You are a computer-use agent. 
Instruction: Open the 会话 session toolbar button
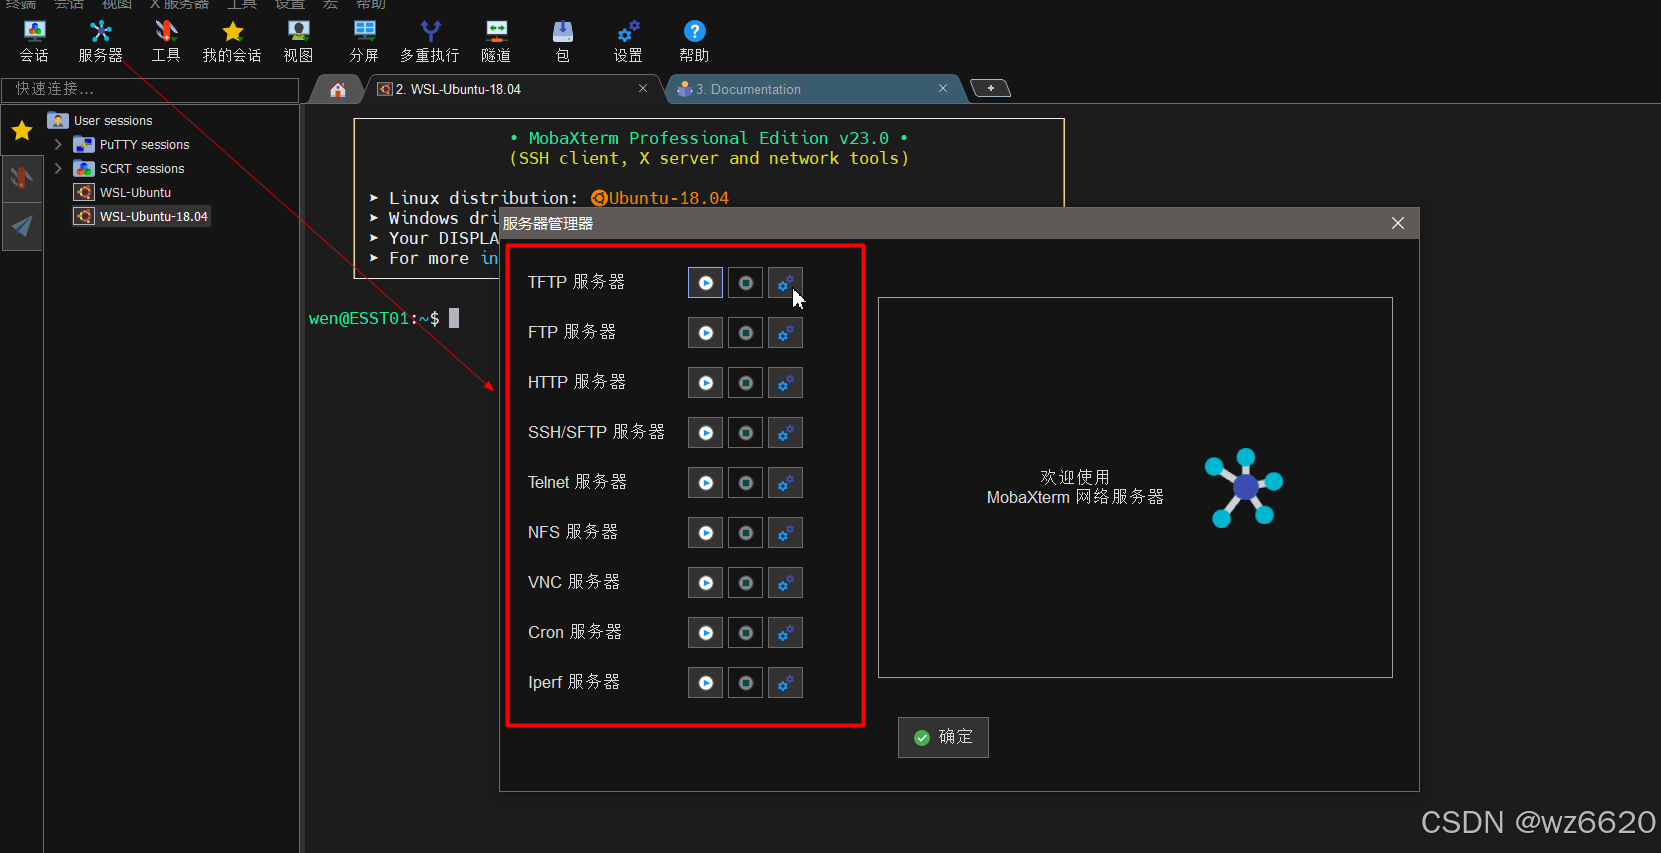(x=34, y=42)
